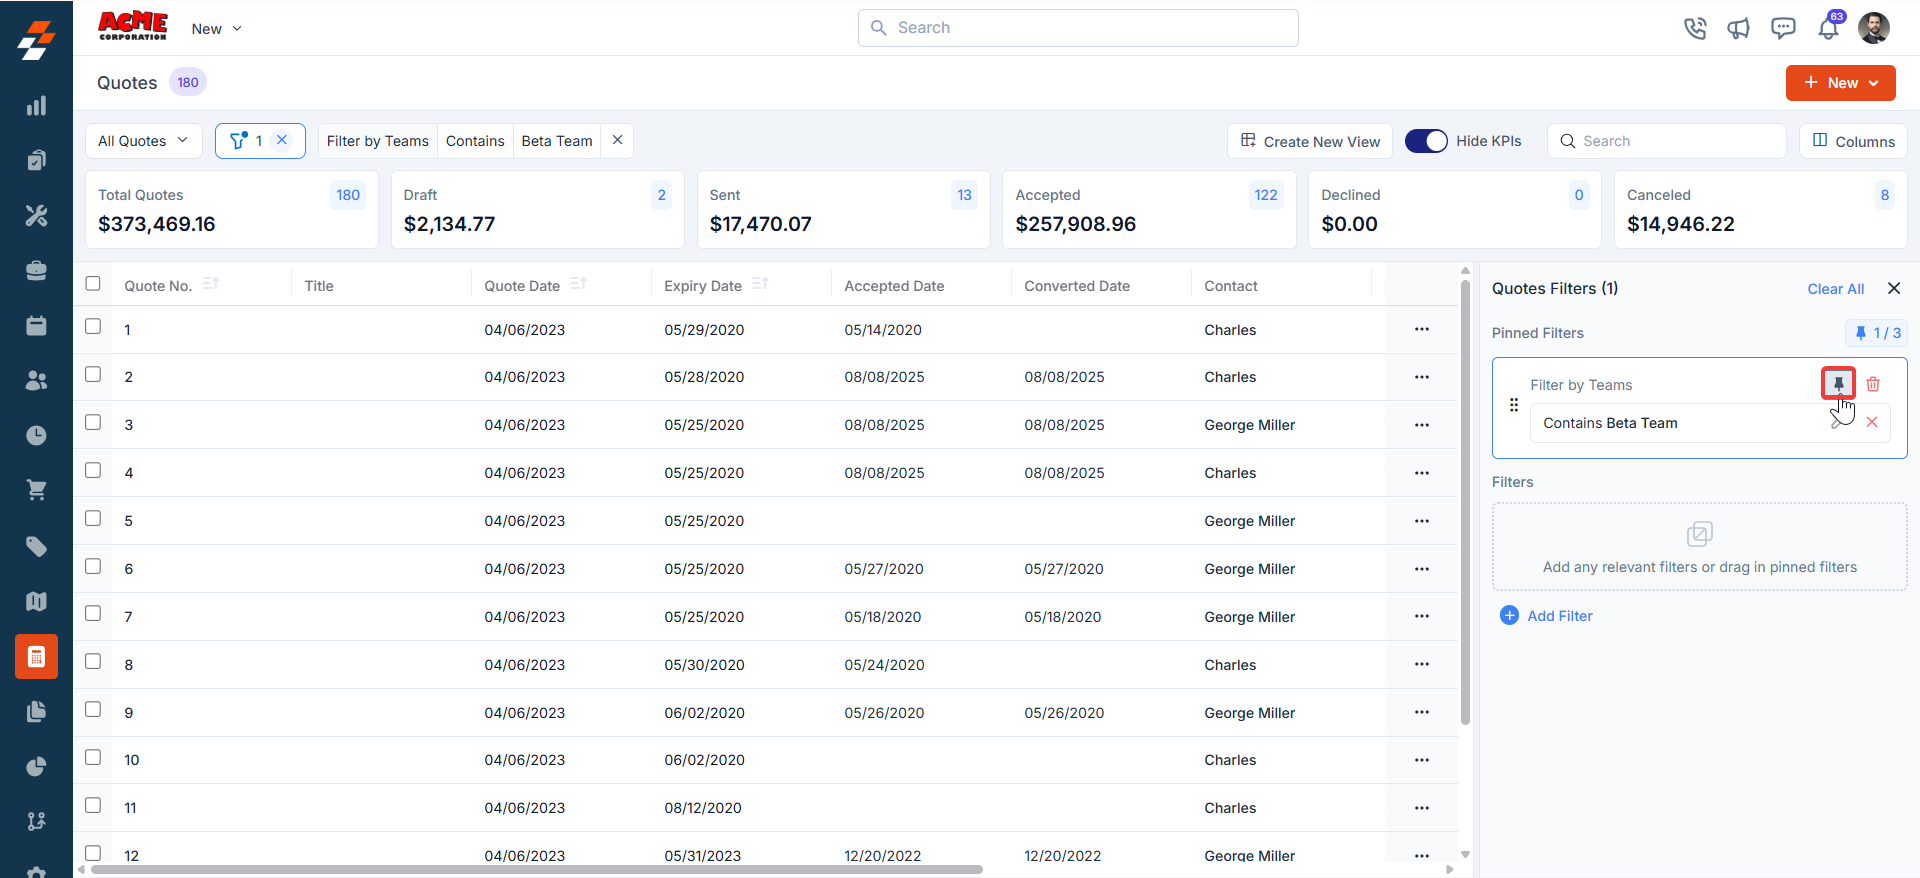The image size is (1920, 878).
Task: Open the orange New button dropdown
Action: (1840, 83)
